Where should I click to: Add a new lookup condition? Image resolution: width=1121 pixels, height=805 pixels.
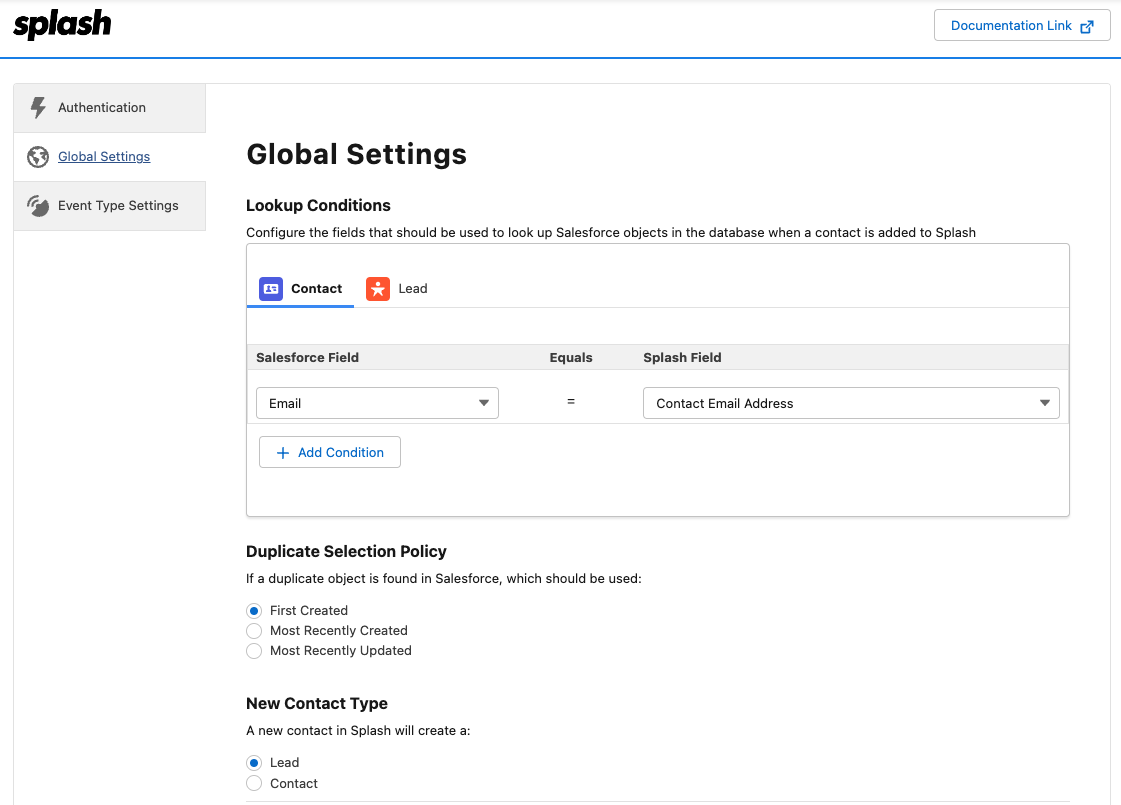tap(330, 453)
